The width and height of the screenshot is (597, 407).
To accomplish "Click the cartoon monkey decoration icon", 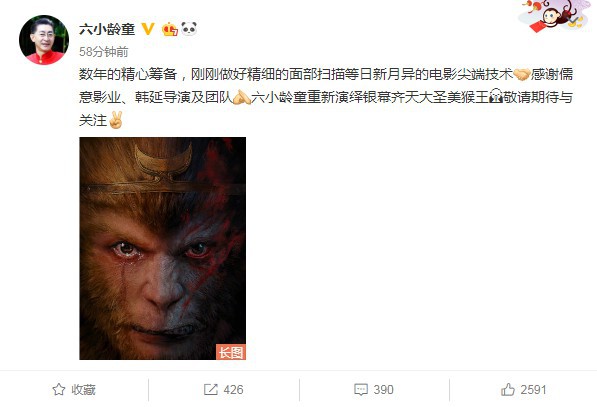I will [x=556, y=15].
